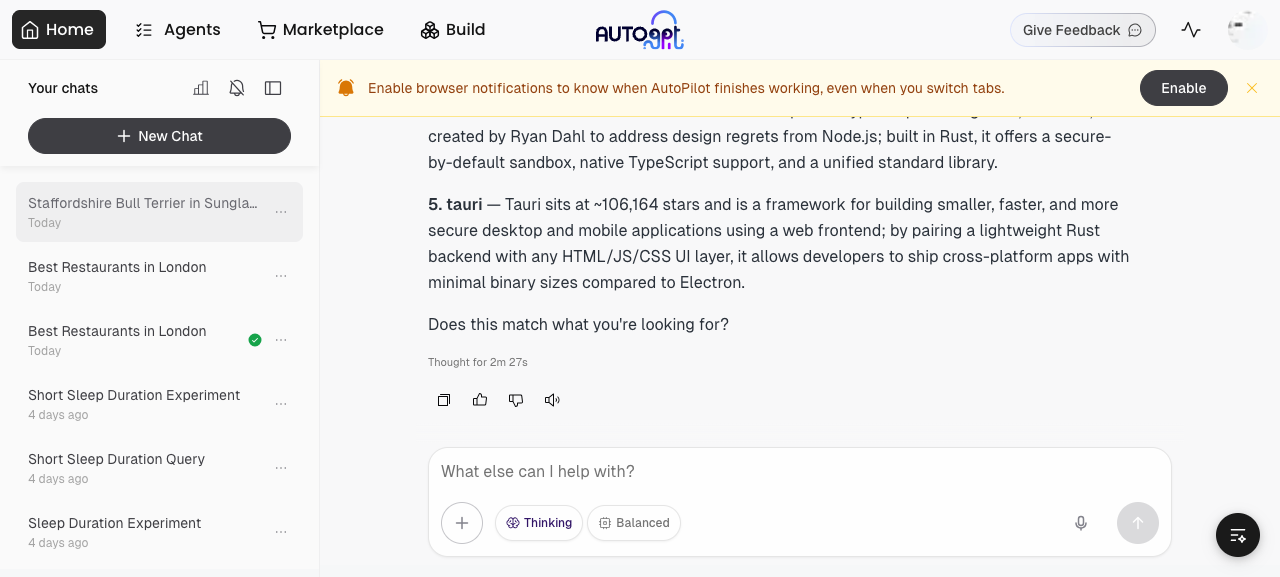Click the 'Your chats' heading
Image resolution: width=1280 pixels, height=577 pixels.
coord(63,88)
